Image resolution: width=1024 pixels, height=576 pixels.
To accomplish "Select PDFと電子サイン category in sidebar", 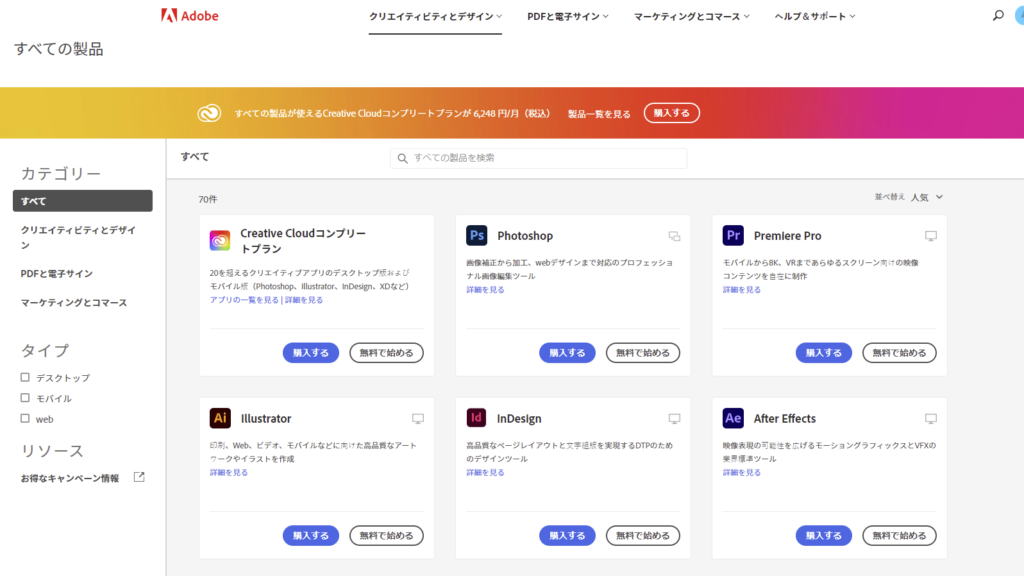I will [x=57, y=274].
